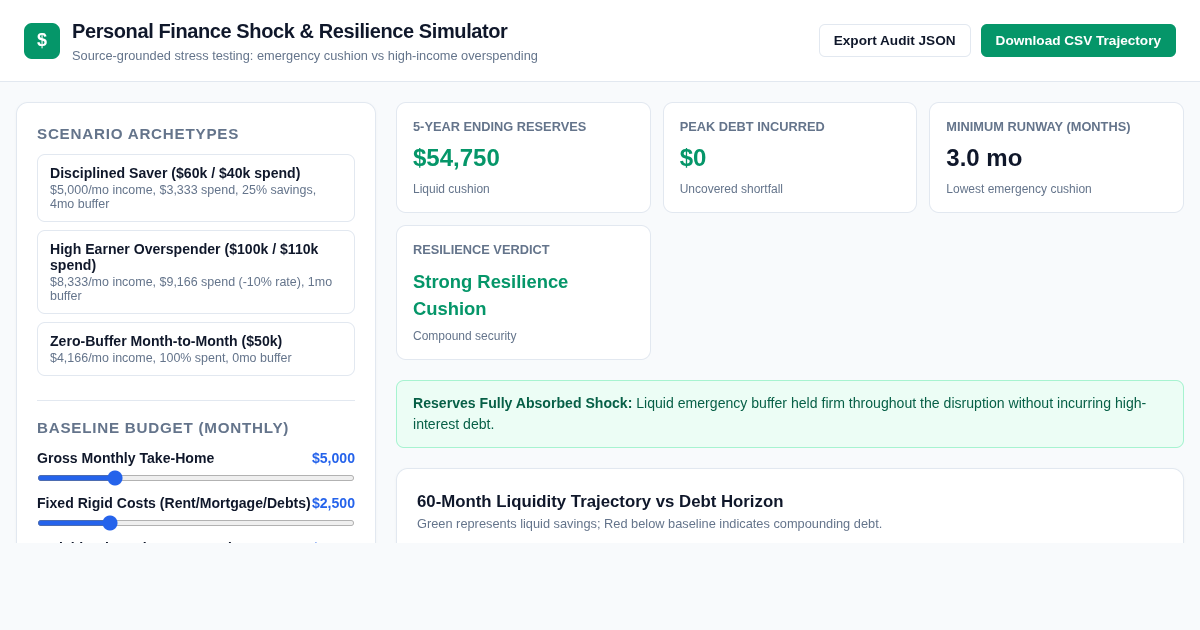Click the green/red chart legend description
This screenshot has width=1200, height=630.
pyautogui.click(x=650, y=524)
